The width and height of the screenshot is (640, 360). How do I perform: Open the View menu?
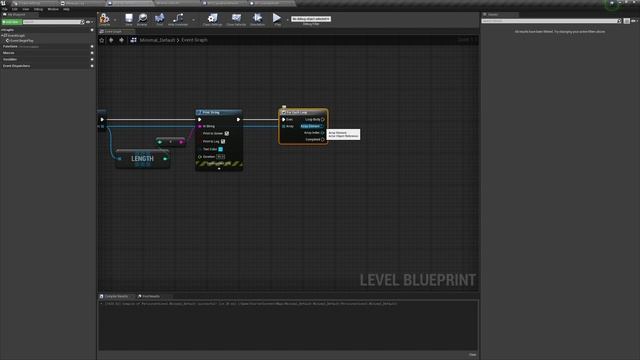click(x=26, y=9)
